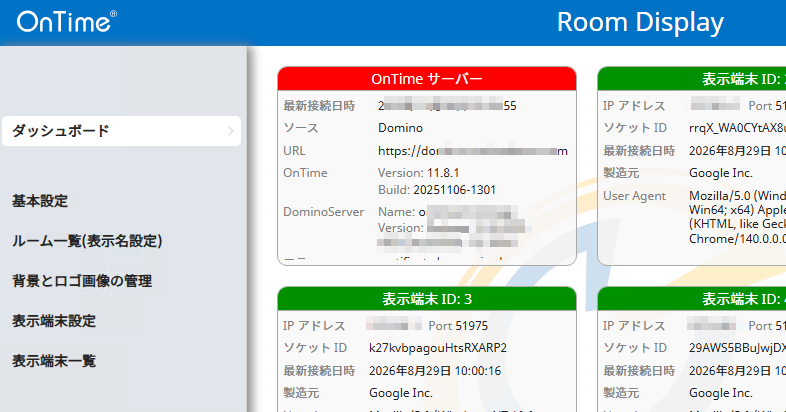Click the Room Display title in the header
Image resolution: width=786 pixels, height=412 pixels.
tap(640, 23)
